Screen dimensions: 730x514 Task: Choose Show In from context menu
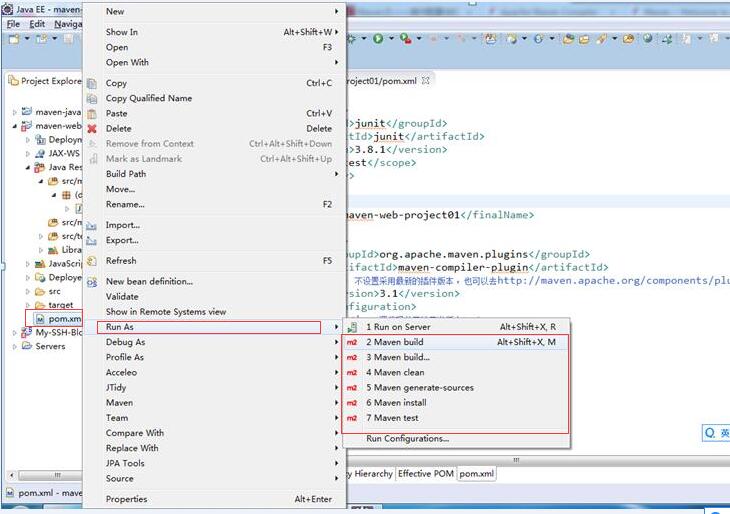tap(215, 32)
